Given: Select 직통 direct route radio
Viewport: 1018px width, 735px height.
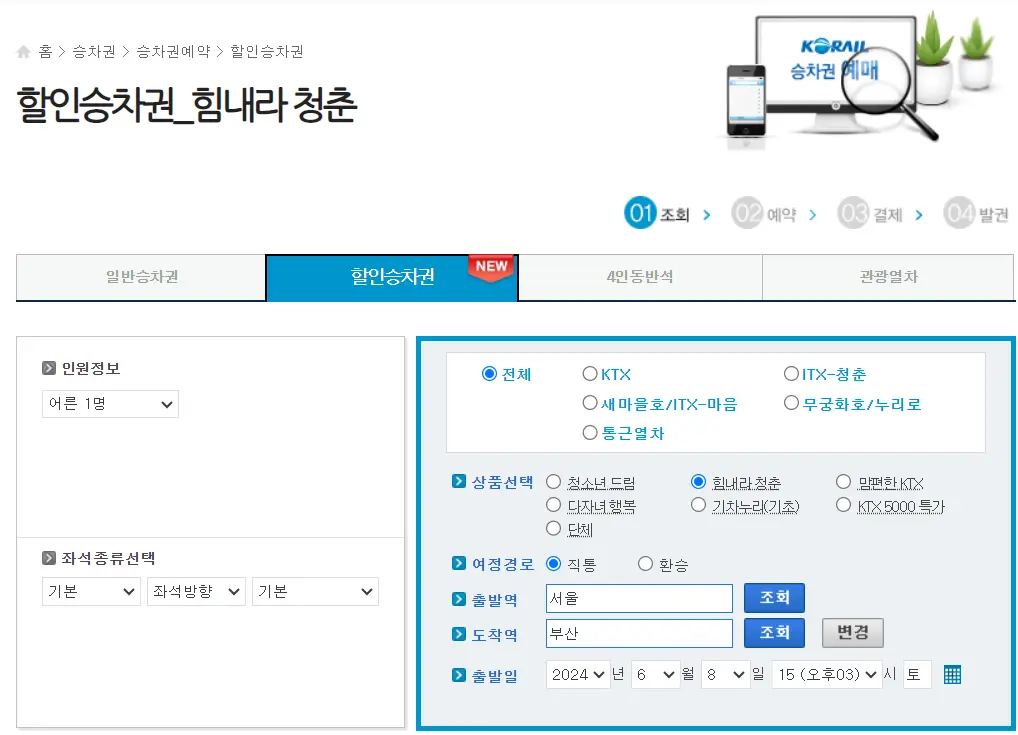Looking at the screenshot, I should point(553,564).
